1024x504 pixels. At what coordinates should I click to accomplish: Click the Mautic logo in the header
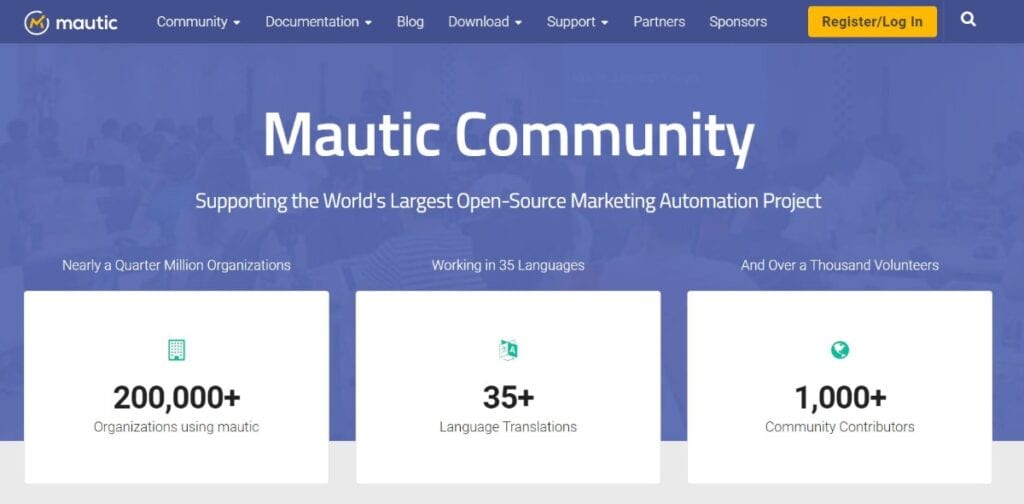pos(71,22)
